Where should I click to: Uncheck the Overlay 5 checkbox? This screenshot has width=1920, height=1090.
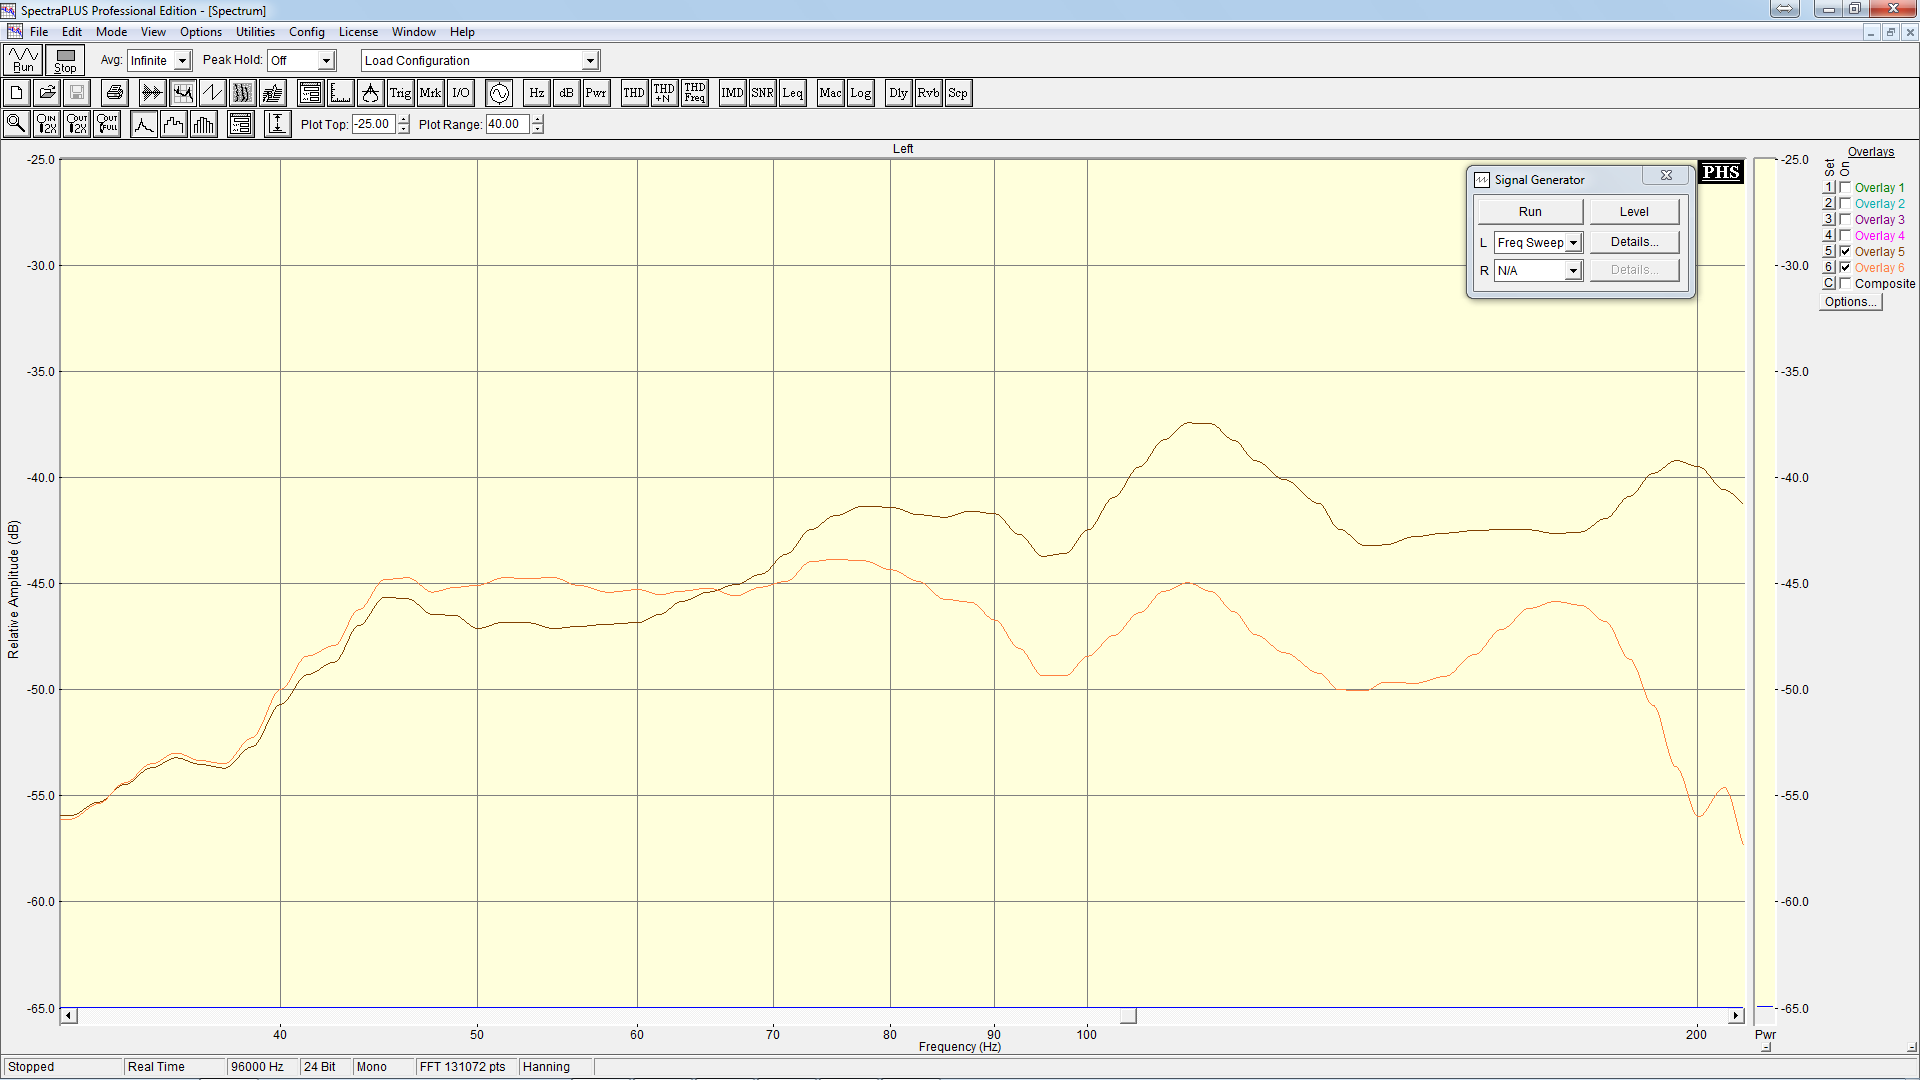[x=1845, y=251]
